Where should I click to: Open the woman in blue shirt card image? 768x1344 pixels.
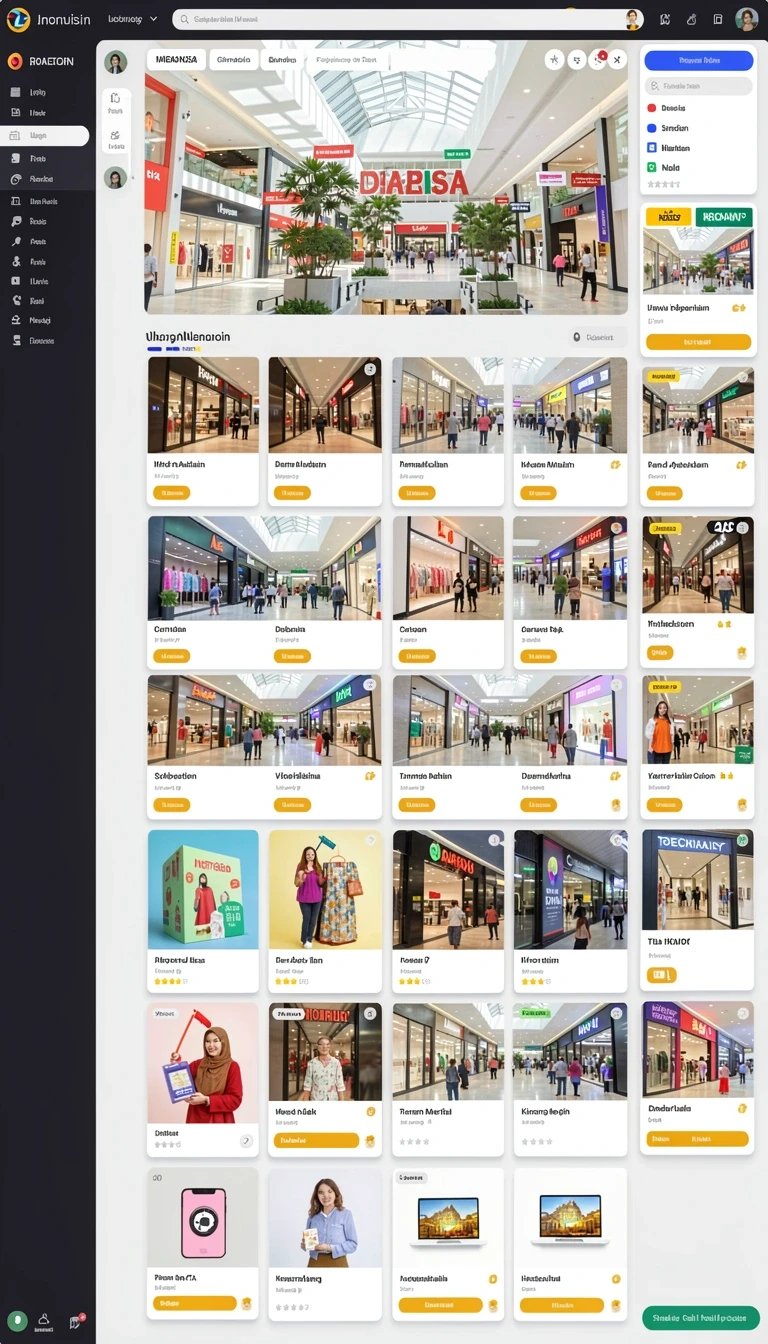click(x=325, y=1218)
